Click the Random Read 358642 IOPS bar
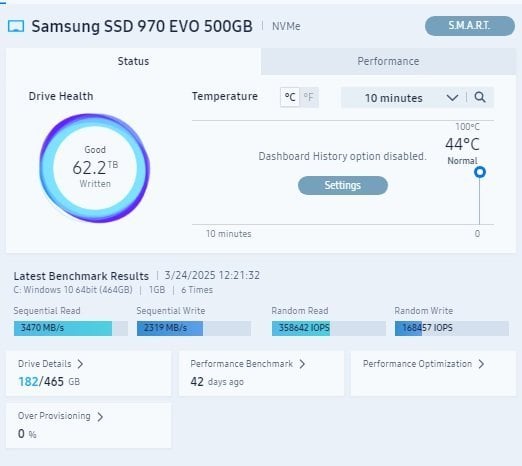 click(x=329, y=328)
